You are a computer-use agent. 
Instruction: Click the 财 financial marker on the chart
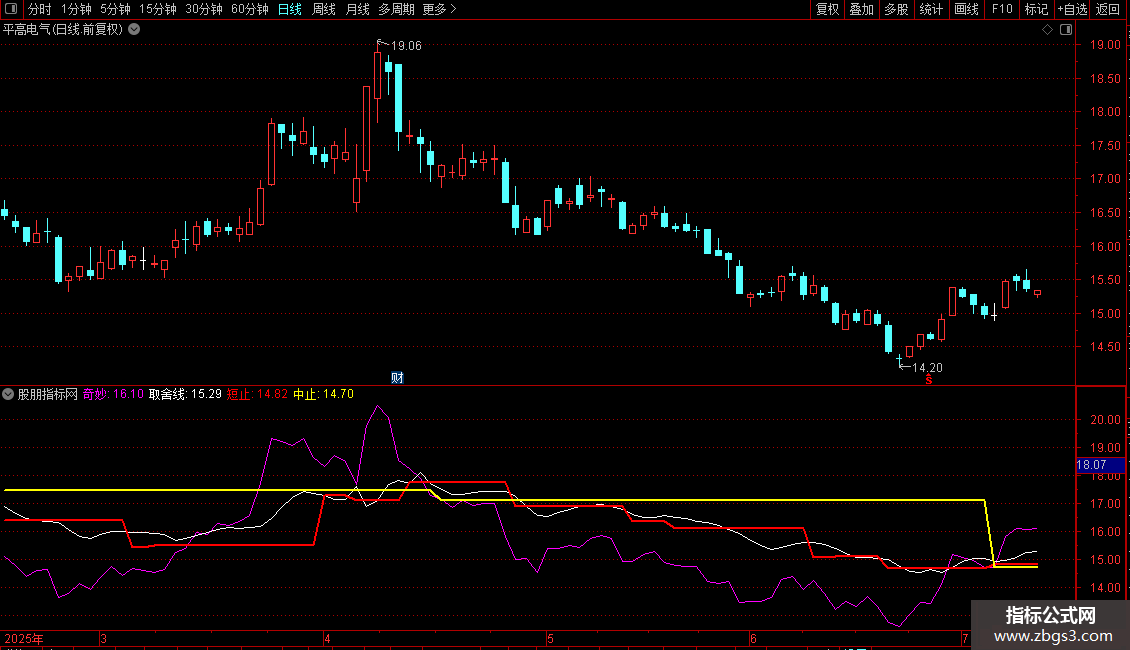tap(397, 378)
